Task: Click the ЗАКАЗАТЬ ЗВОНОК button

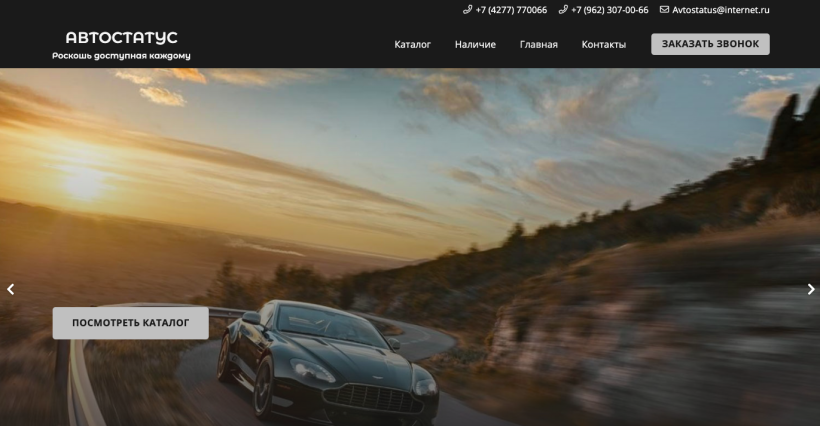Action: pyautogui.click(x=710, y=44)
